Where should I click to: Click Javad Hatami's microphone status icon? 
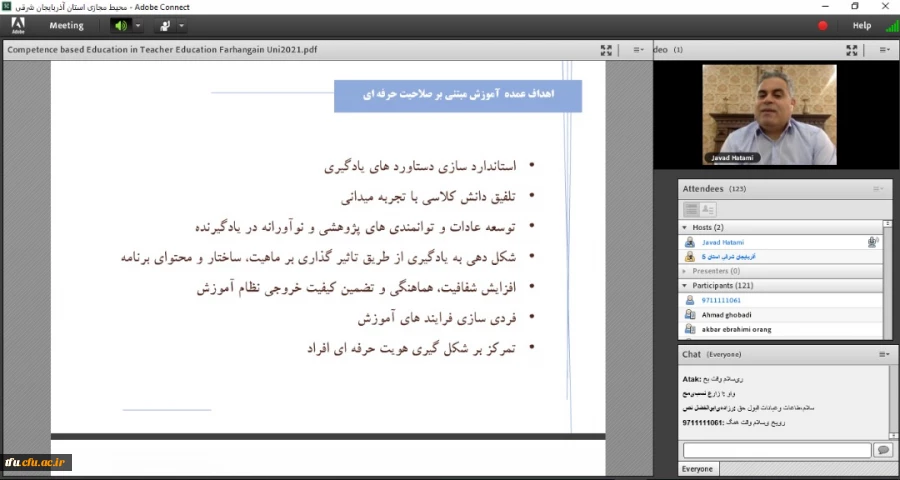pyautogui.click(x=872, y=242)
